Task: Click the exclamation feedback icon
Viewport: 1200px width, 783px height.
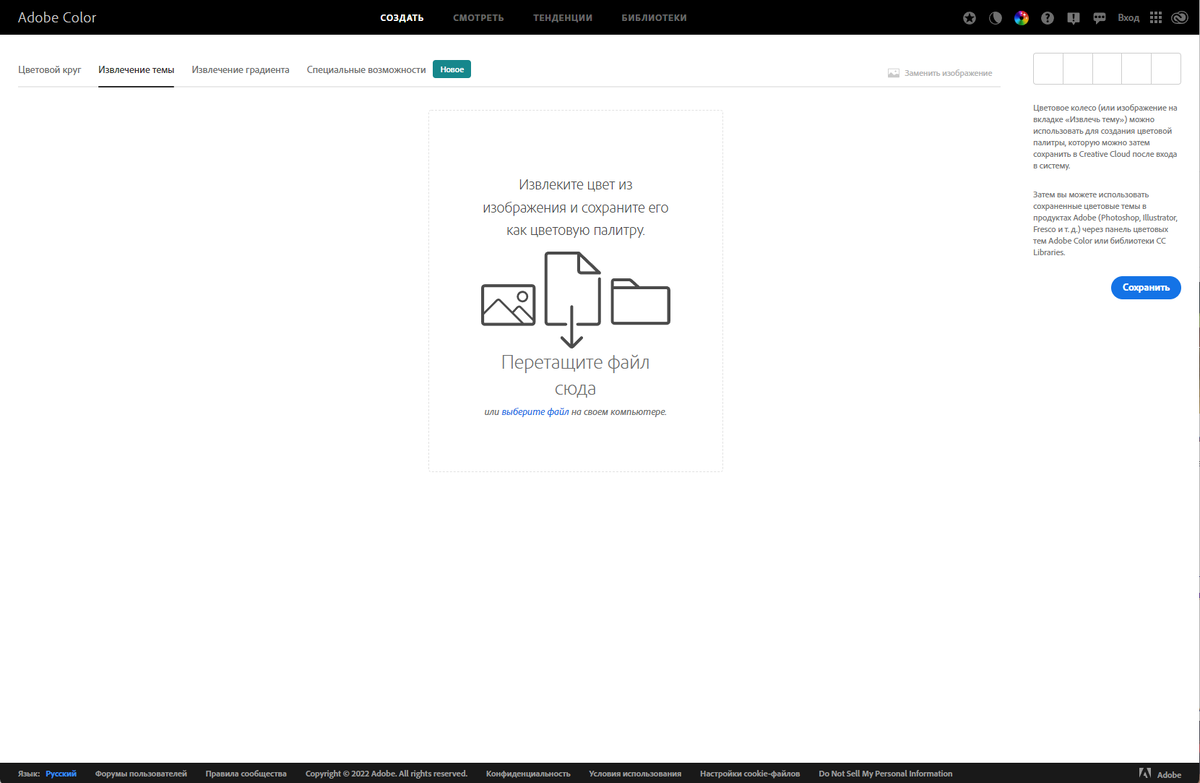Action: click(x=1073, y=18)
